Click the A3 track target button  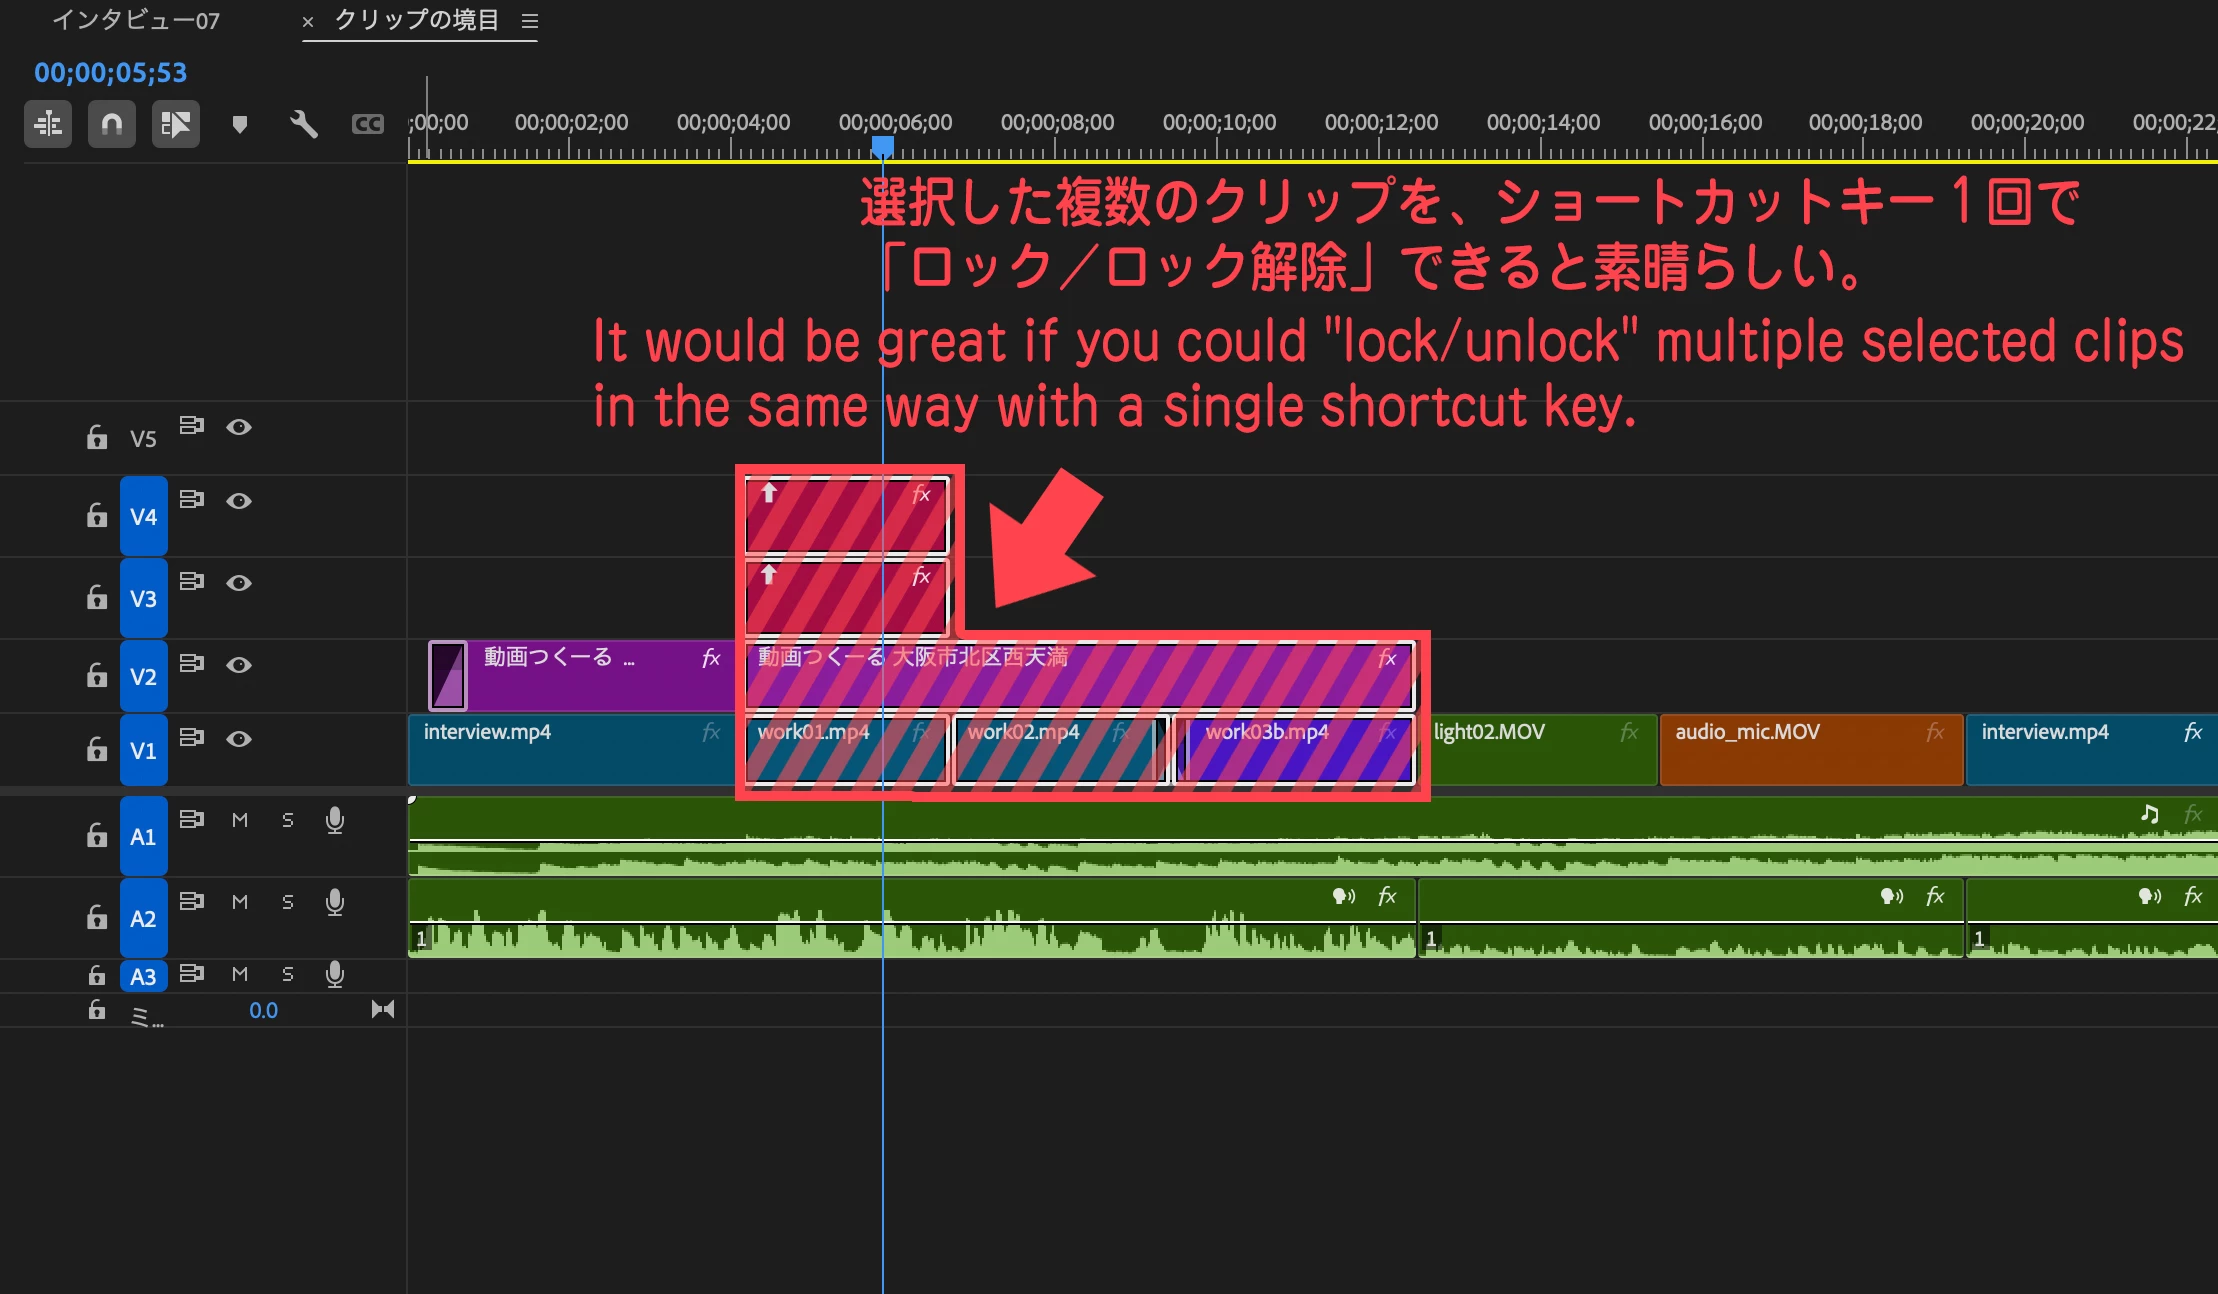point(143,976)
